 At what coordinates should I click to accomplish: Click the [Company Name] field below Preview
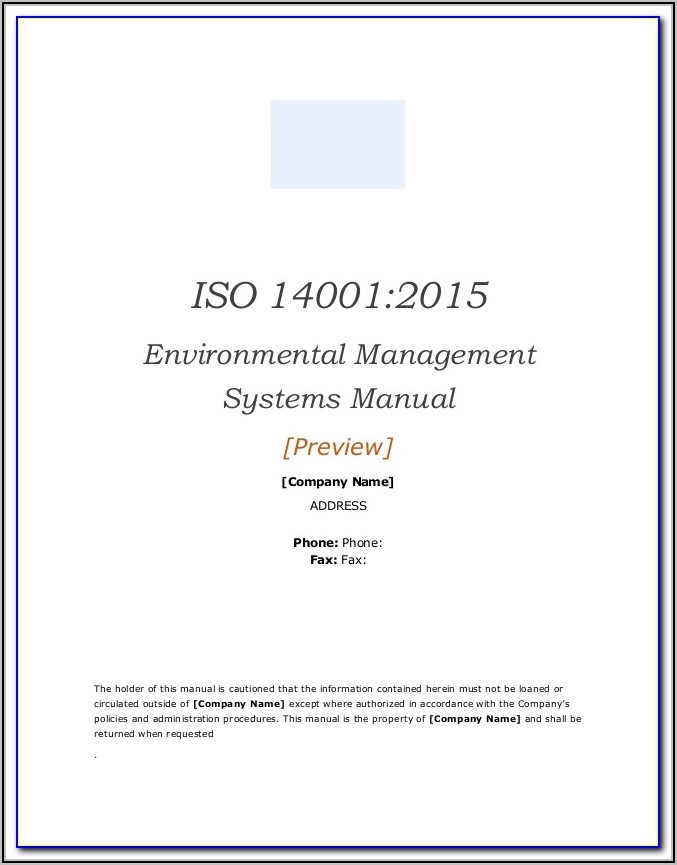pyautogui.click(x=338, y=482)
